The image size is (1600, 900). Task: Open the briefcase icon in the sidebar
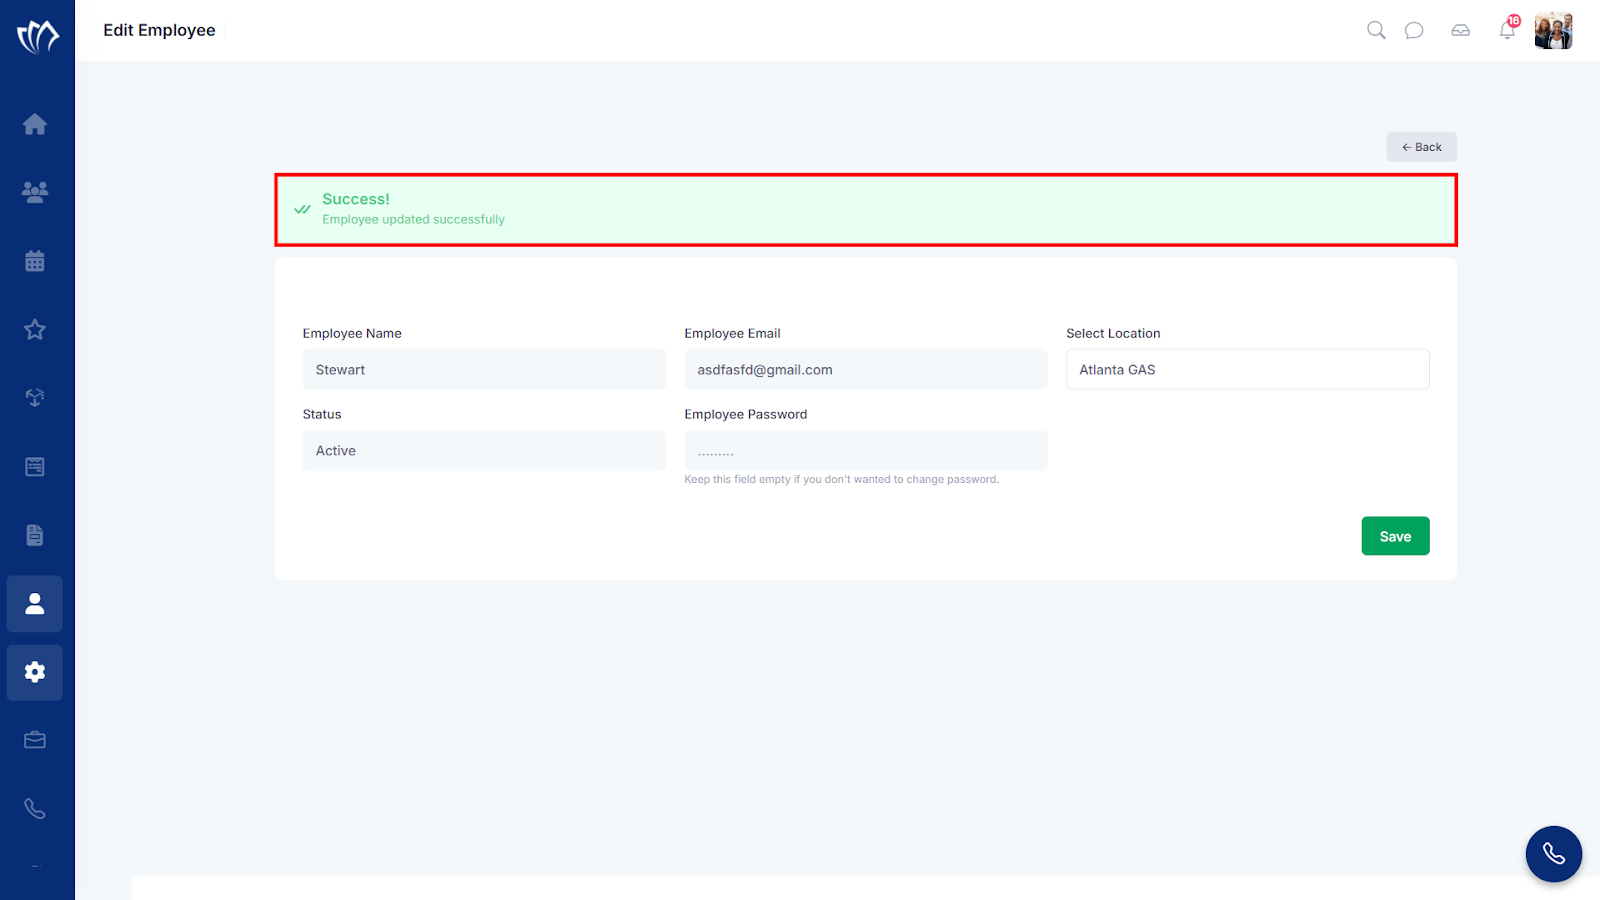point(35,740)
